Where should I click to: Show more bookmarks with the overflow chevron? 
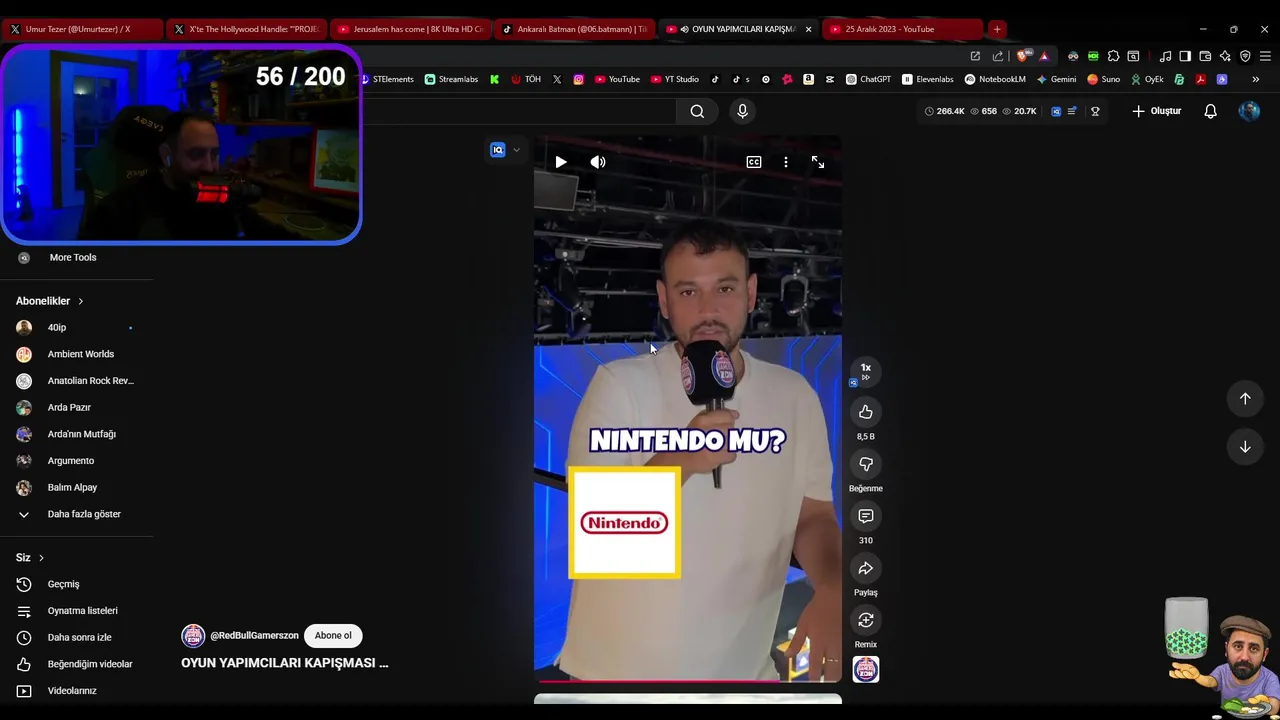tap(1256, 79)
